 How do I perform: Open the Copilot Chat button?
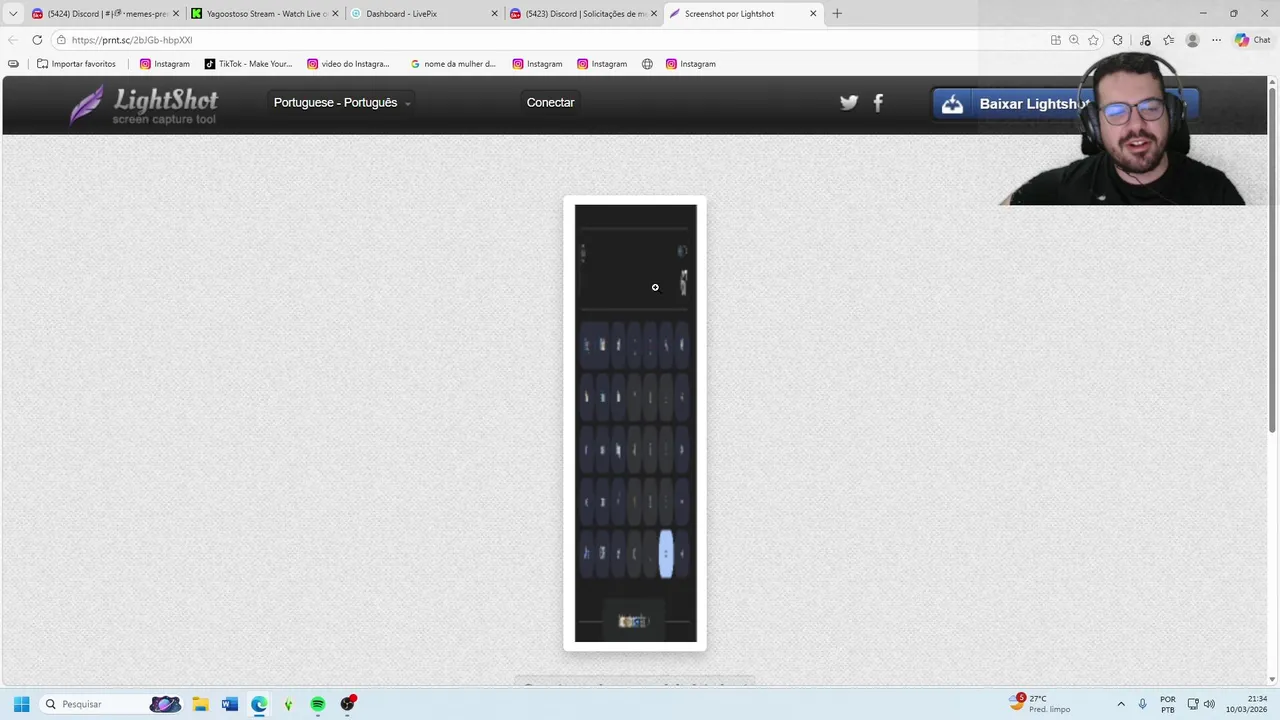pos(1252,40)
